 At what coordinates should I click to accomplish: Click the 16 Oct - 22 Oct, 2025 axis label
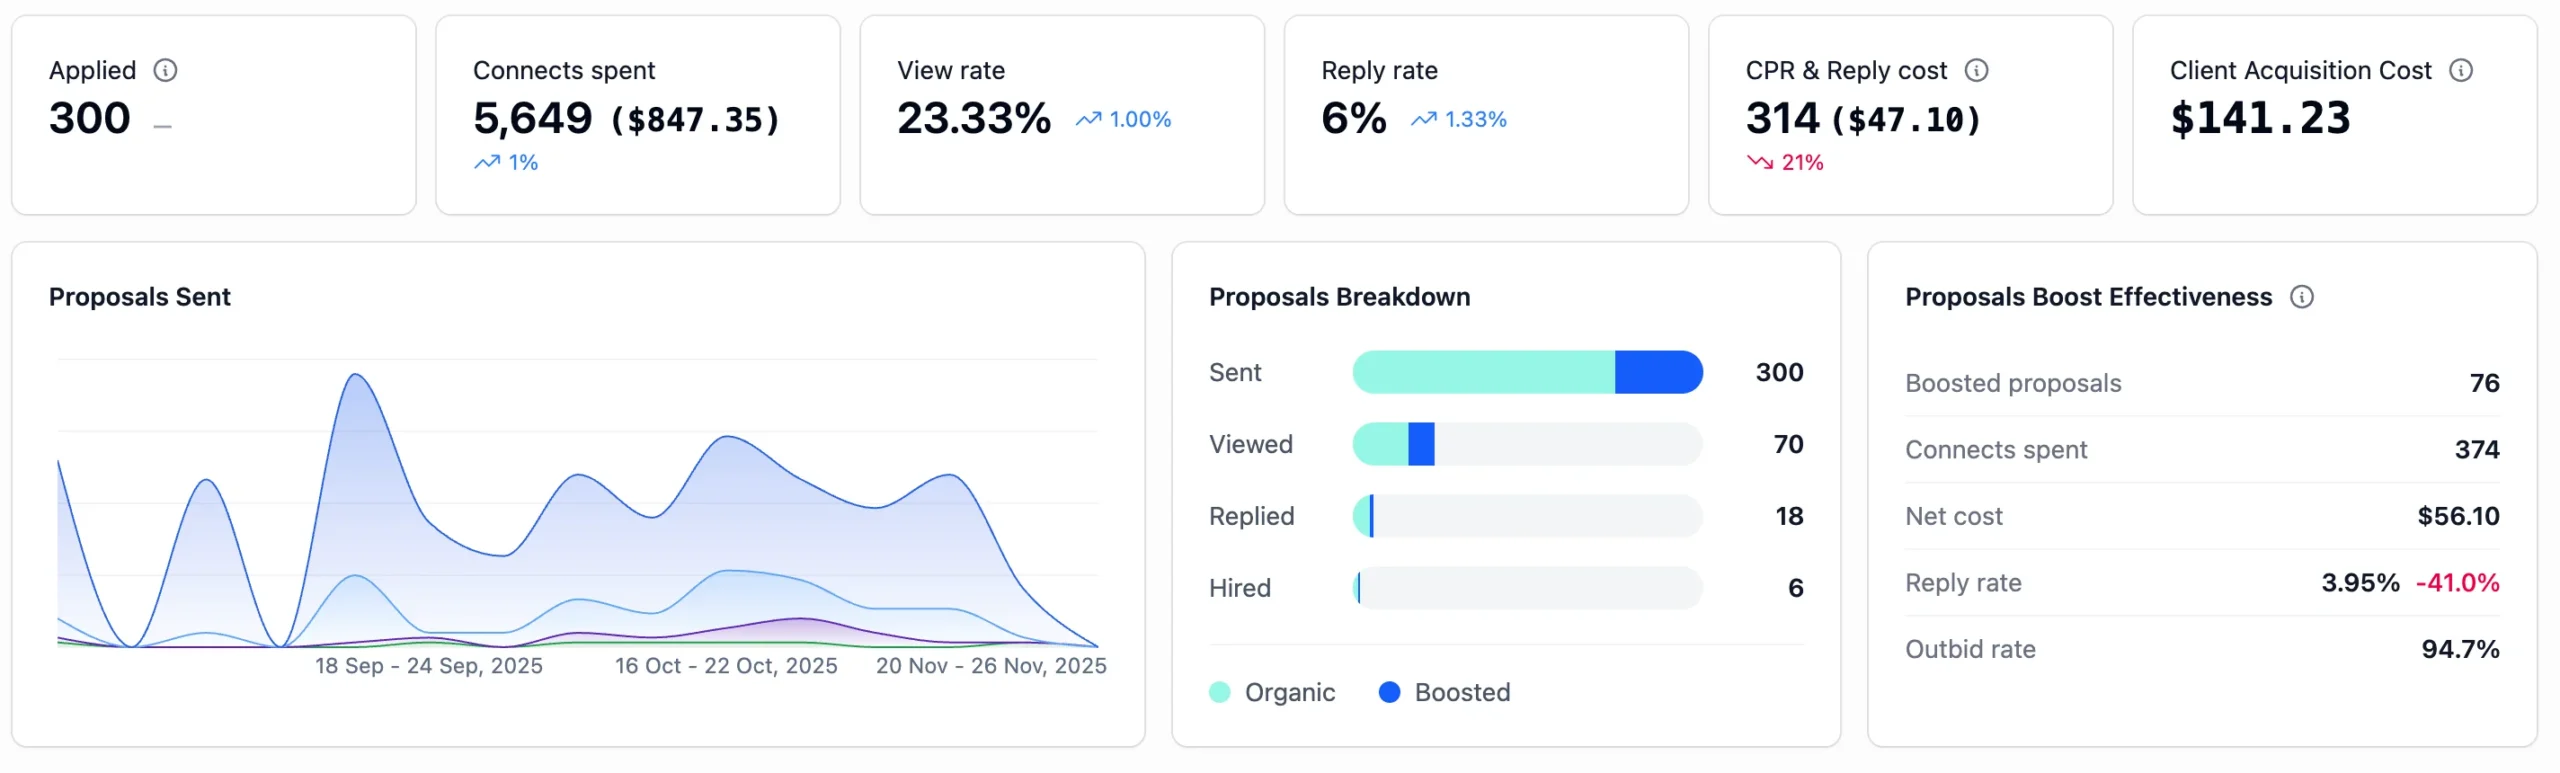(726, 666)
